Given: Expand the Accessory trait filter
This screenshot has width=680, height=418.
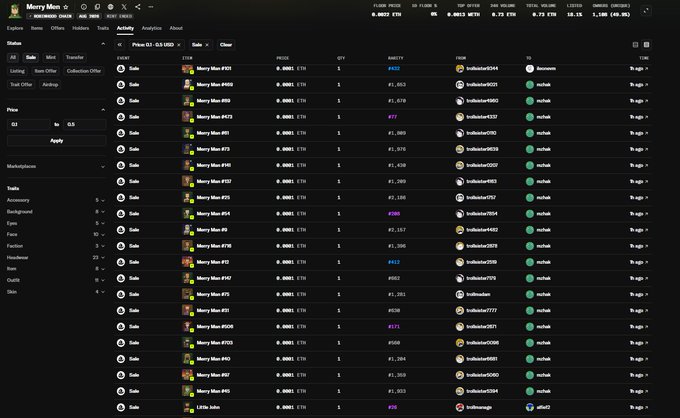Looking at the screenshot, I should pyautogui.click(x=56, y=200).
